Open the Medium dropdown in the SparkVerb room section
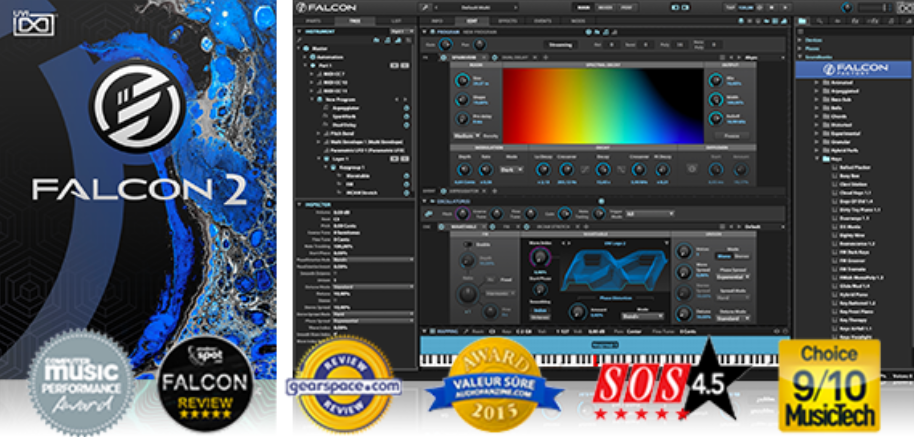 pos(466,135)
